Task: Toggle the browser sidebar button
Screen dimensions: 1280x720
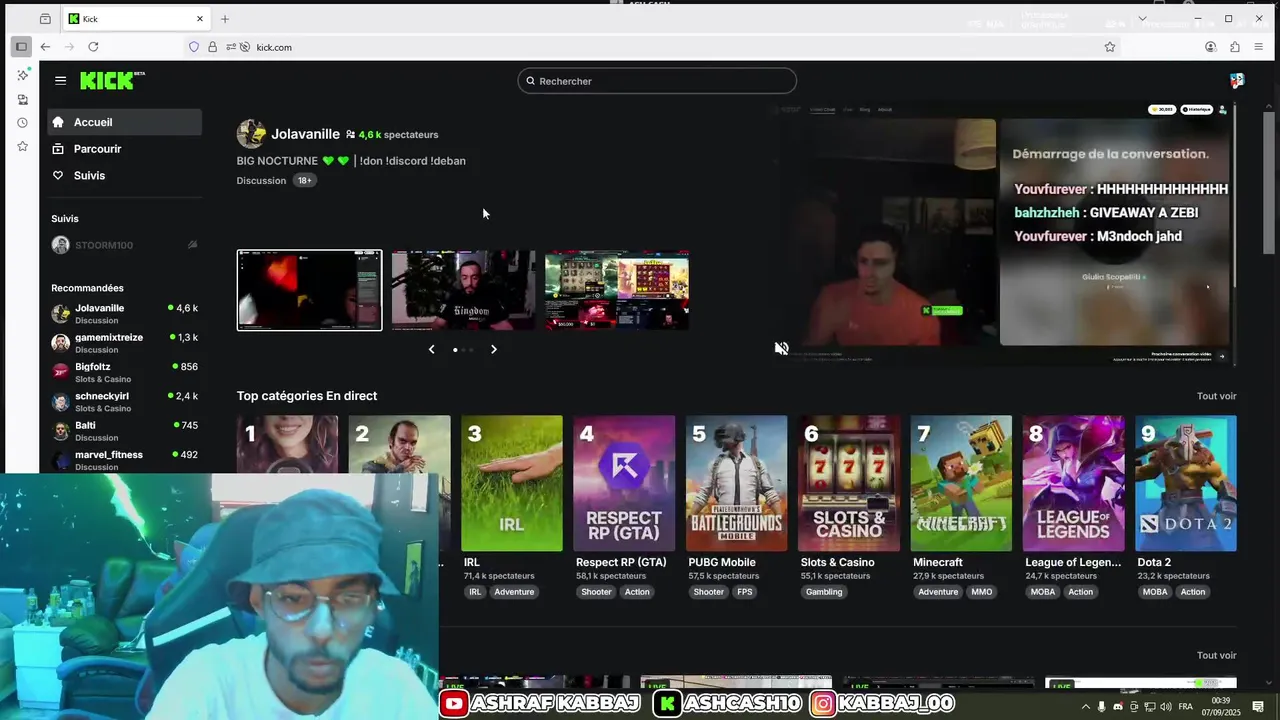Action: (21, 47)
